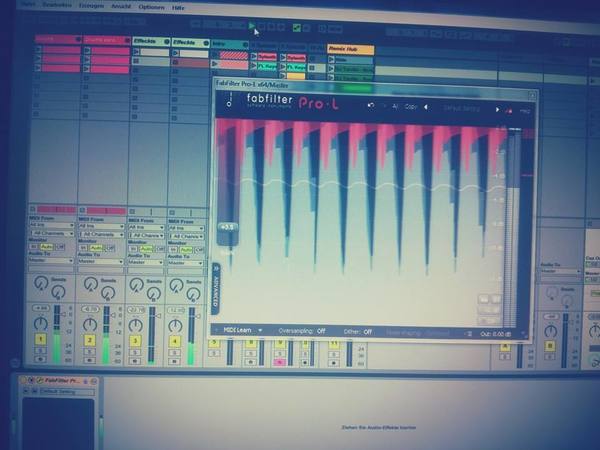Screen dimensions: 600x450
Task: Open the Optionen menu
Action: (151, 7)
